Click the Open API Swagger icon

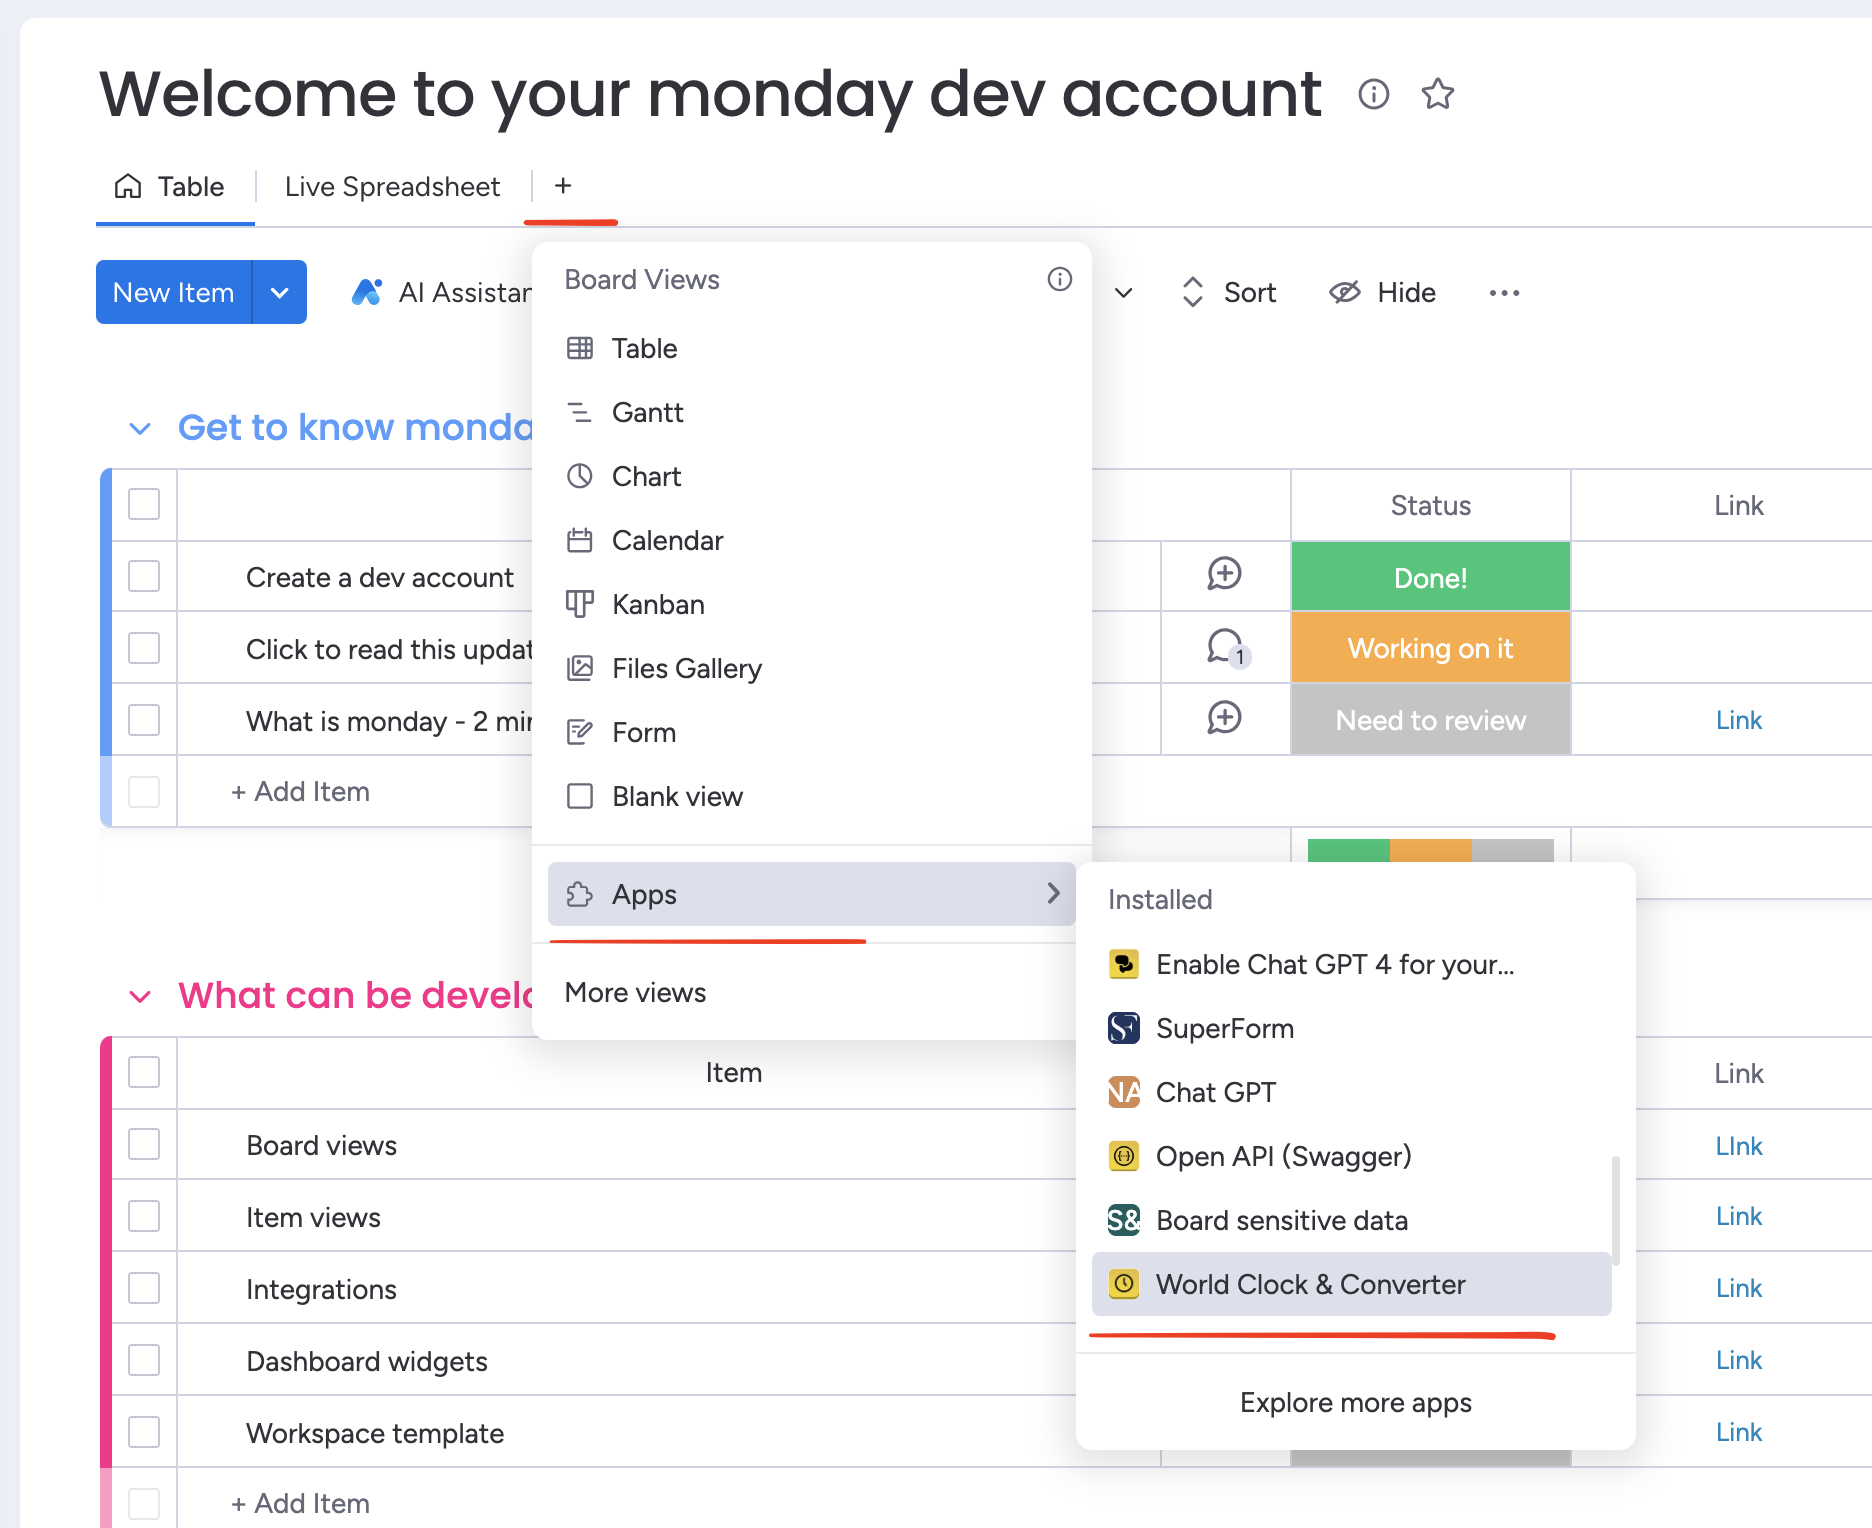(1124, 1156)
